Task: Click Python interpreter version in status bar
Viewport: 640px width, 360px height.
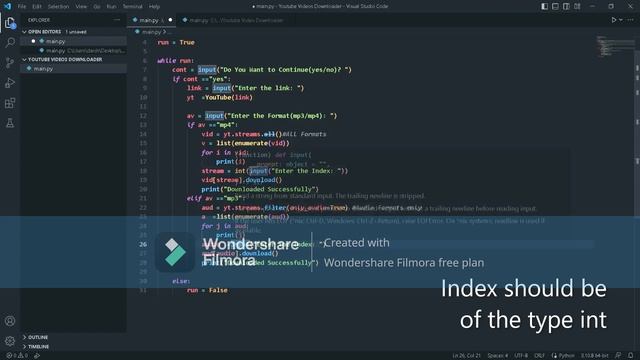Action: (595, 356)
